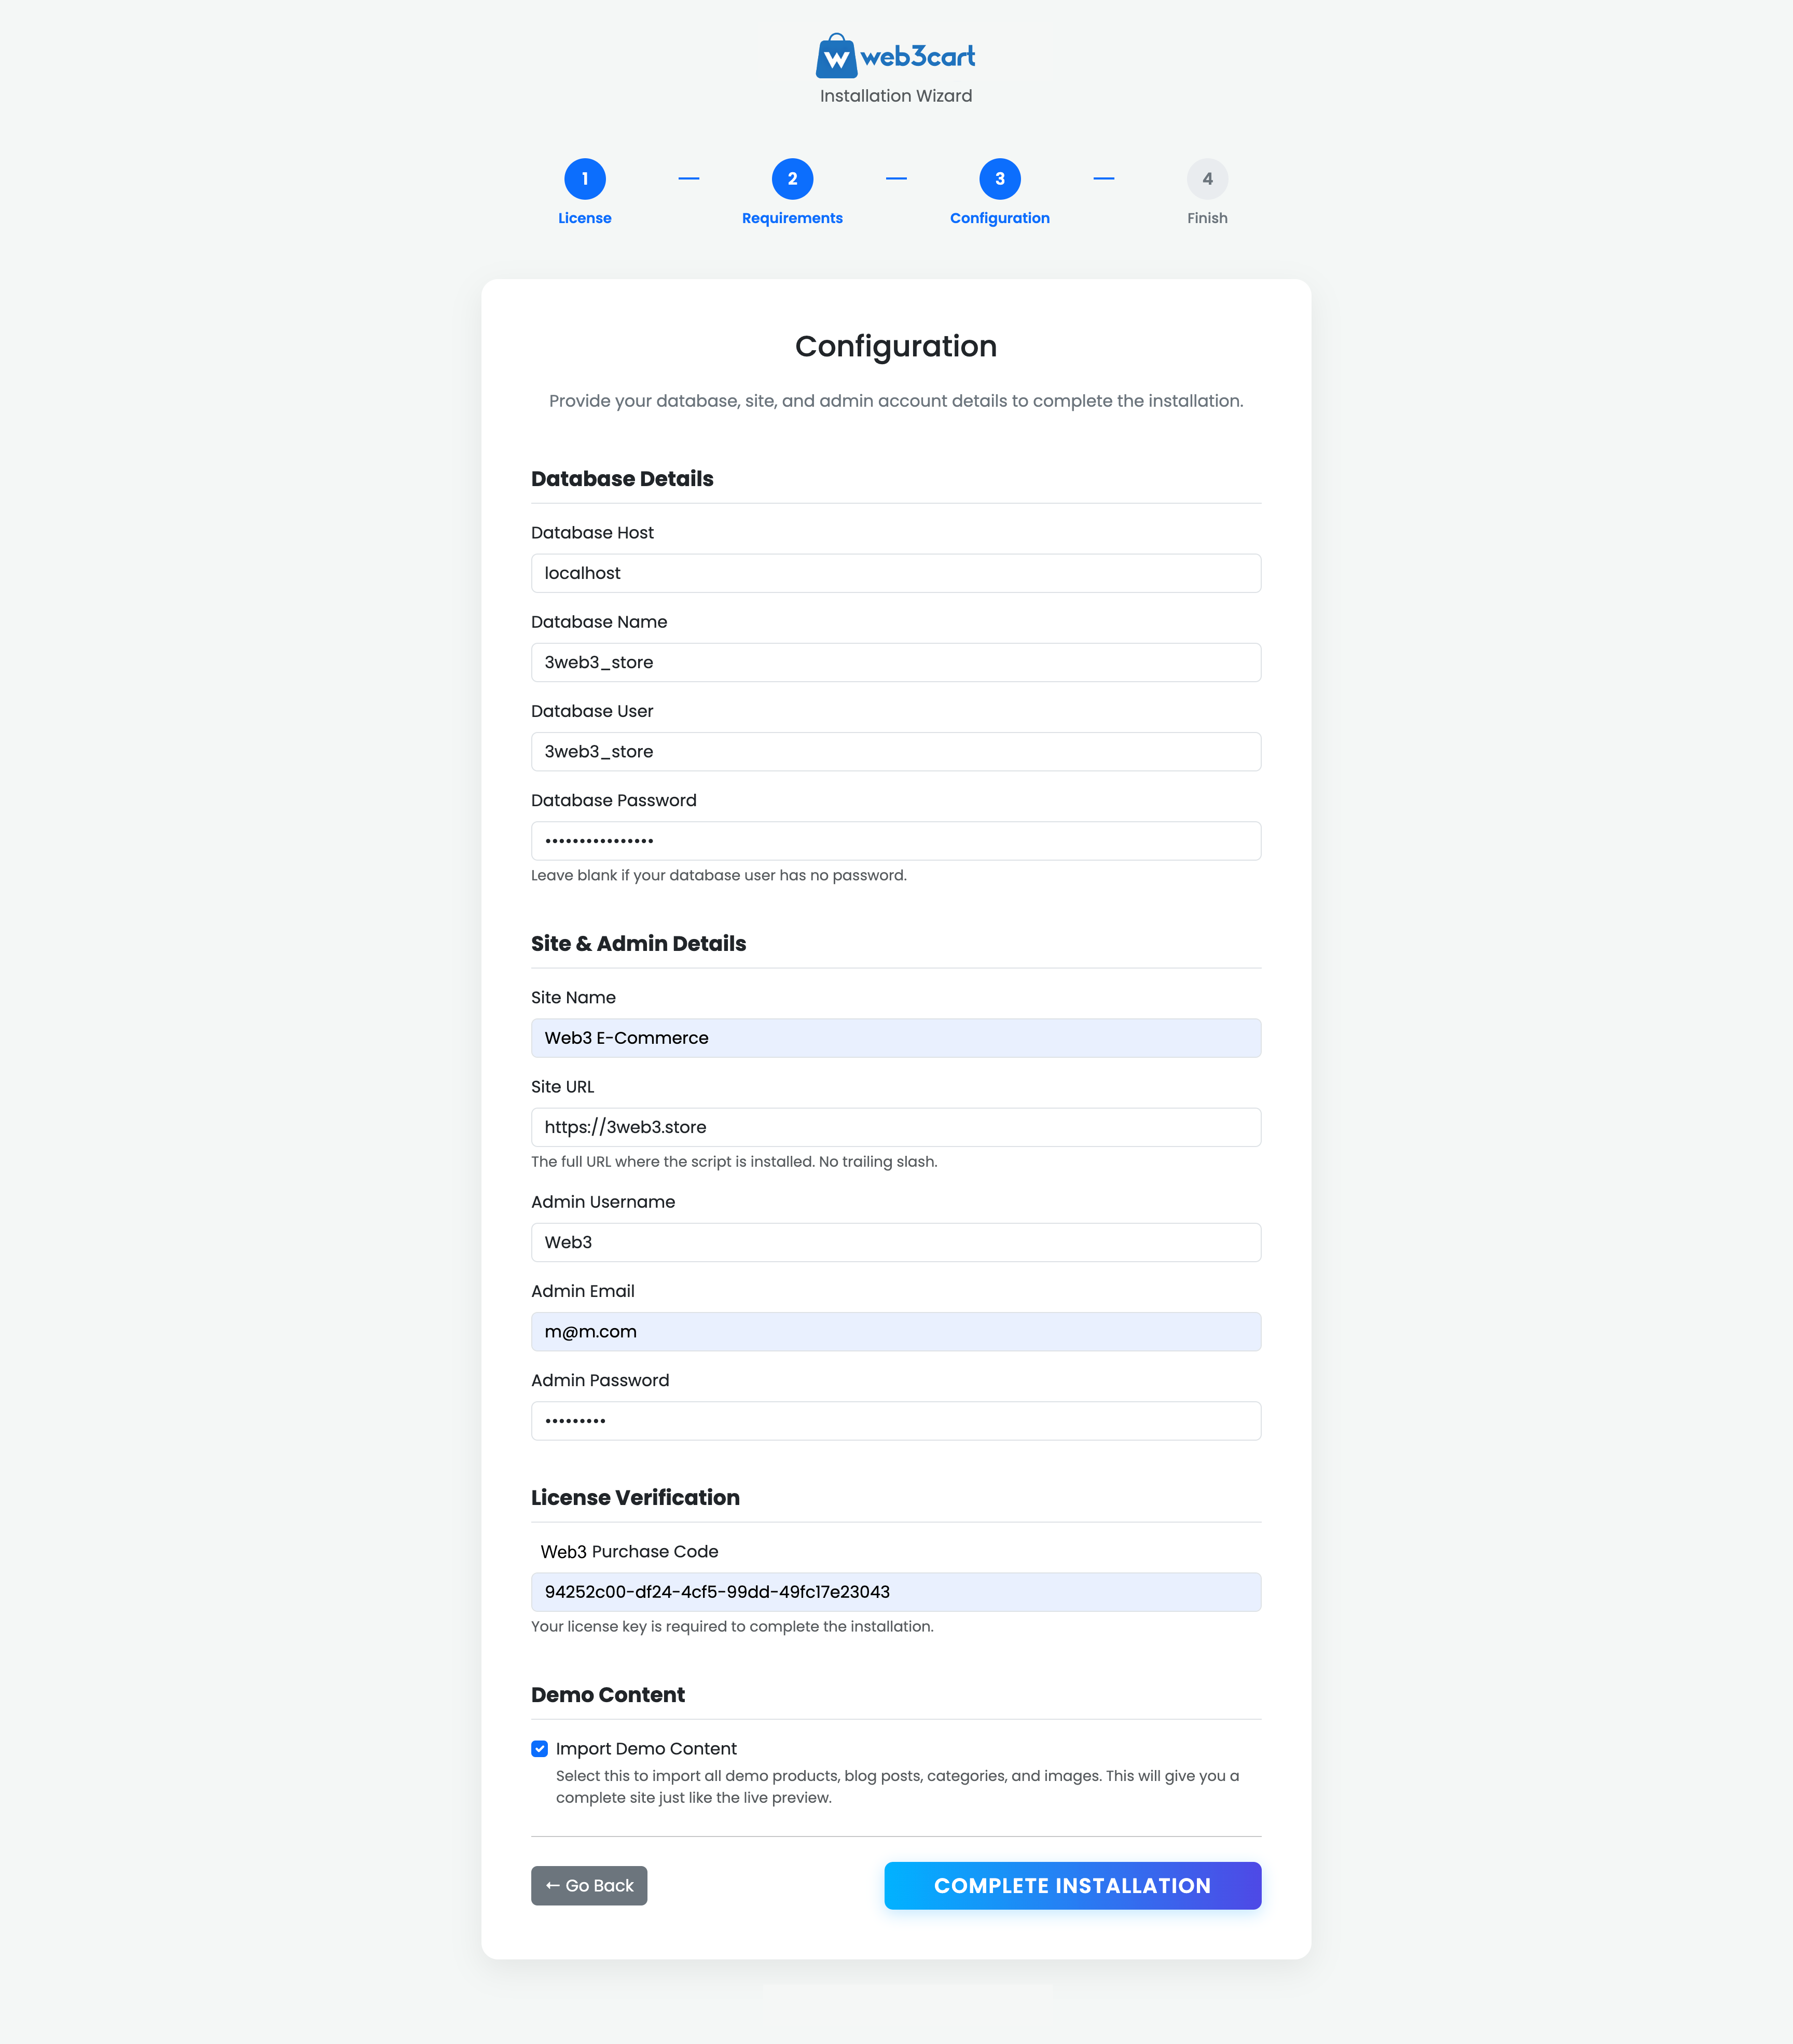Click the License step label
This screenshot has width=1793, height=2044.
(x=585, y=218)
